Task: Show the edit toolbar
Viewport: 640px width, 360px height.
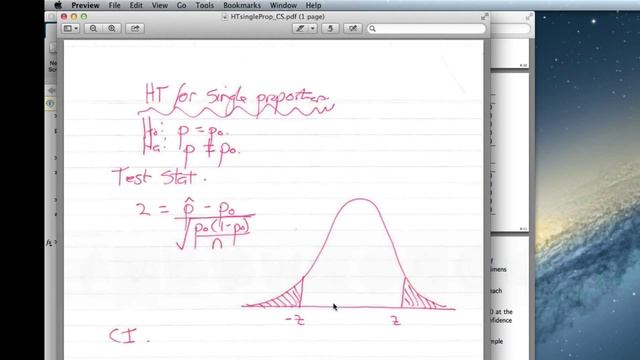Action: coord(353,28)
